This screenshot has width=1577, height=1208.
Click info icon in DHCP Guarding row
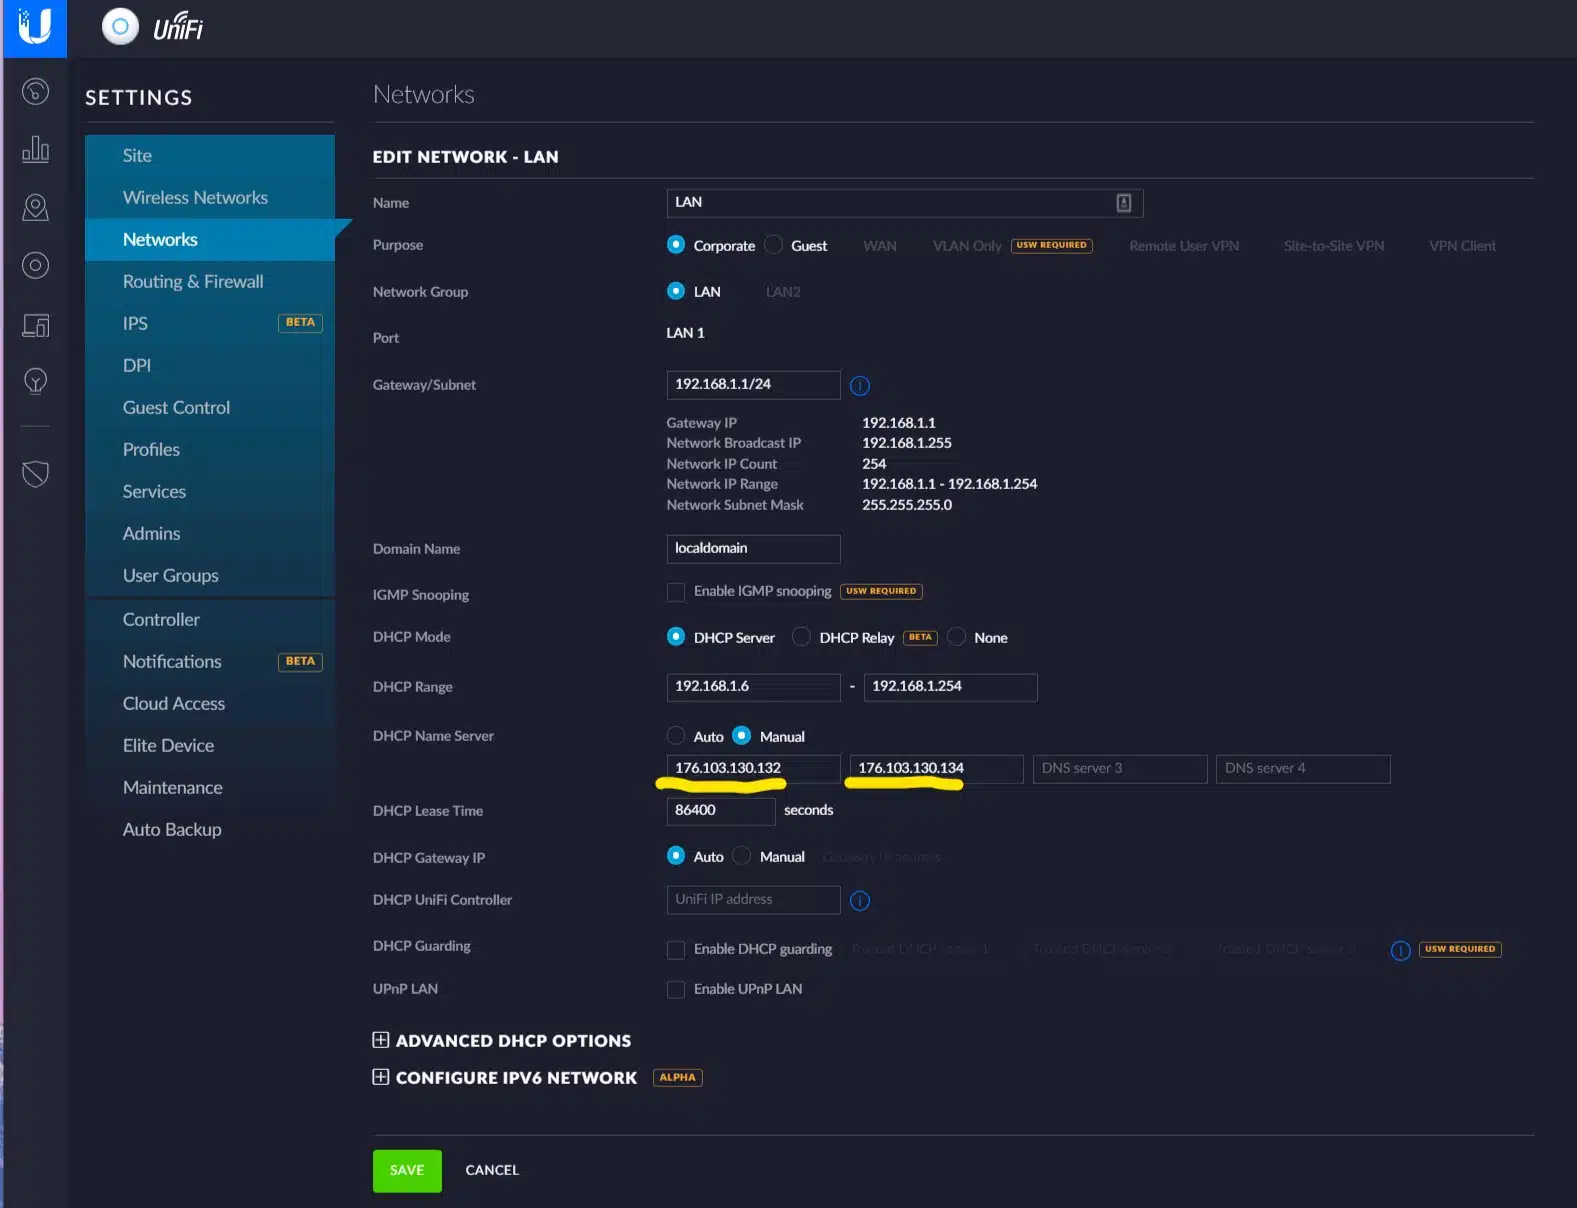point(1401,950)
